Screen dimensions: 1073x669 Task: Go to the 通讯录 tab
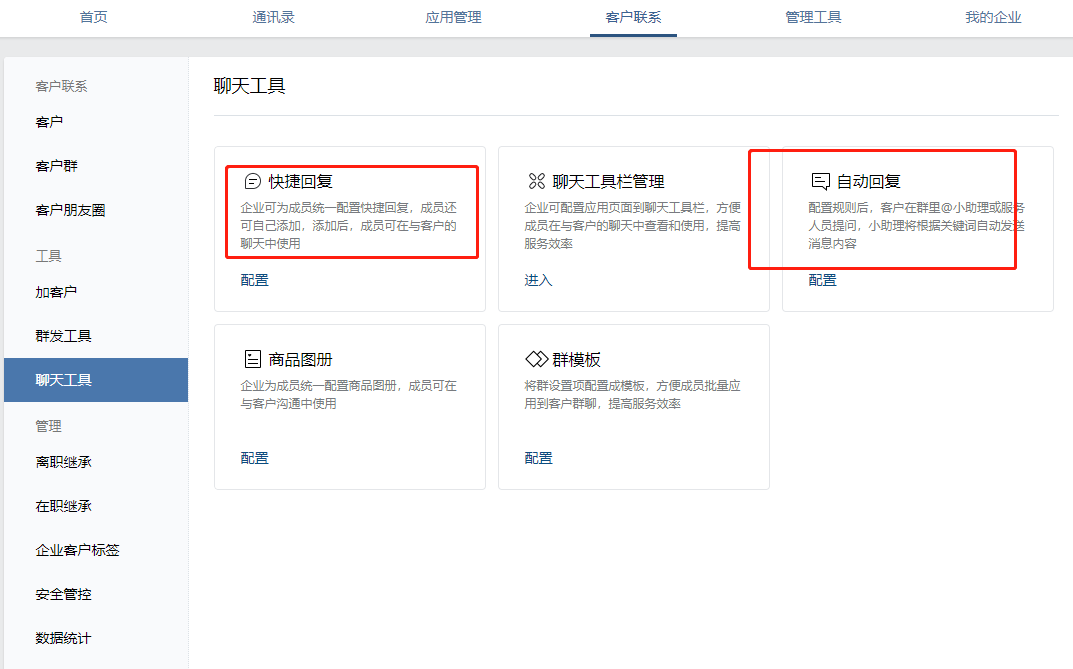click(274, 17)
